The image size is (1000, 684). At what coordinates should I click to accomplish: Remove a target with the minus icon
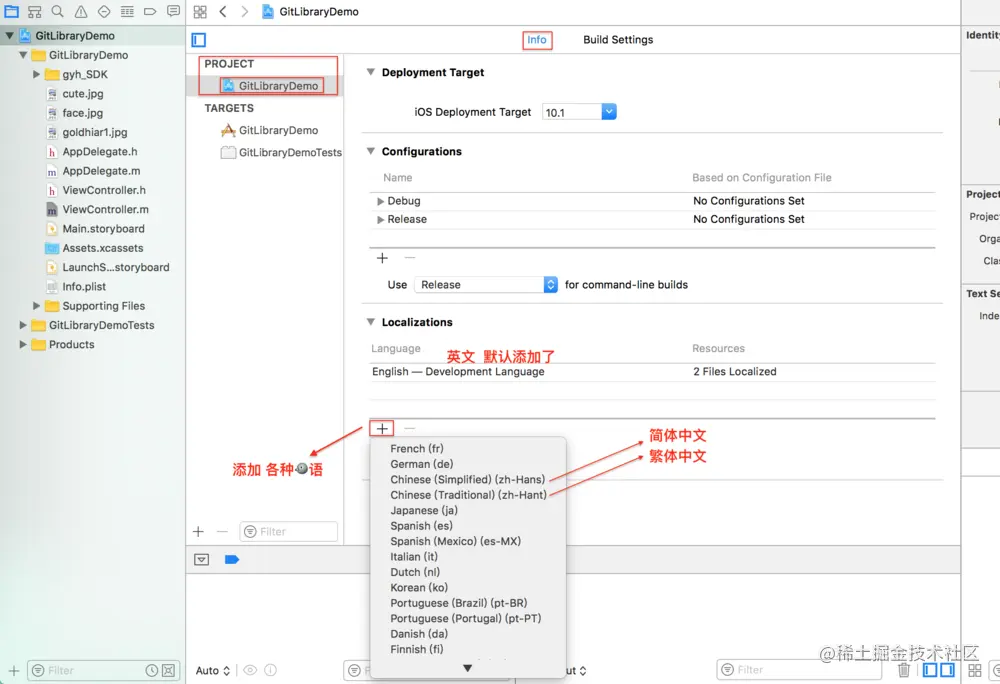222,532
